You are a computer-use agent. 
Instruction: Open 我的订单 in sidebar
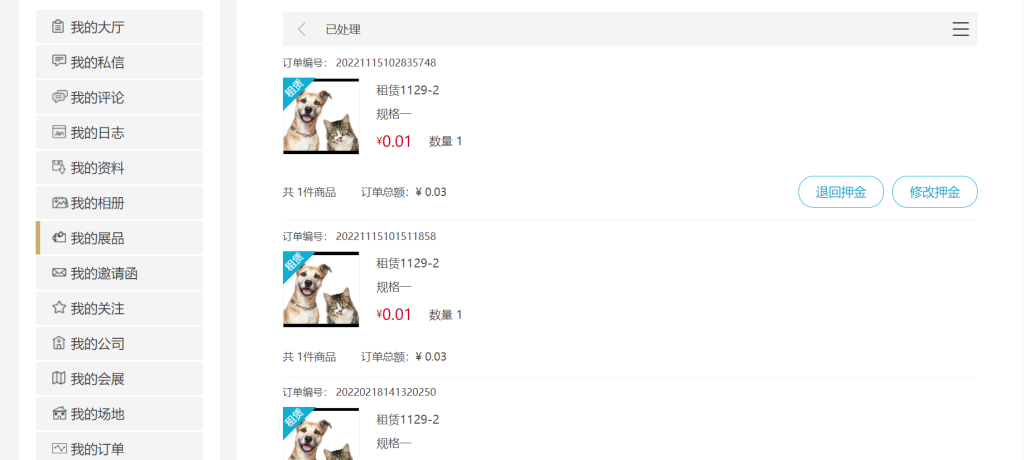[120, 448]
